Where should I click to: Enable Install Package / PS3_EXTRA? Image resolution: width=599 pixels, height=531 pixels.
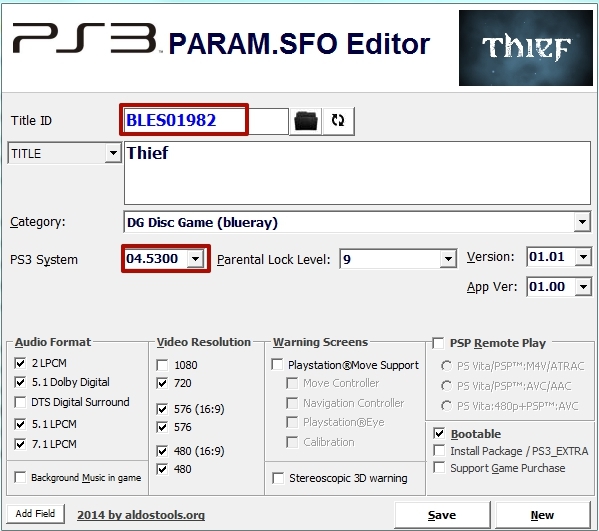pyautogui.click(x=439, y=451)
